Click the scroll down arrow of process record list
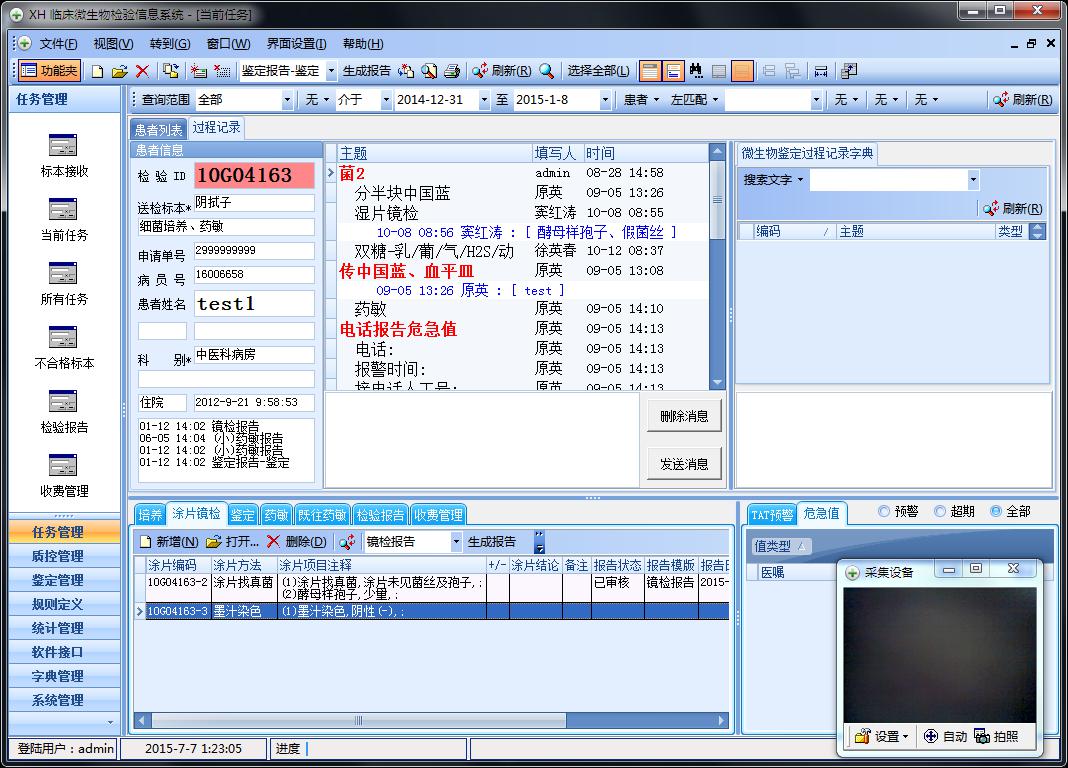Image resolution: width=1068 pixels, height=768 pixels. pos(717,382)
